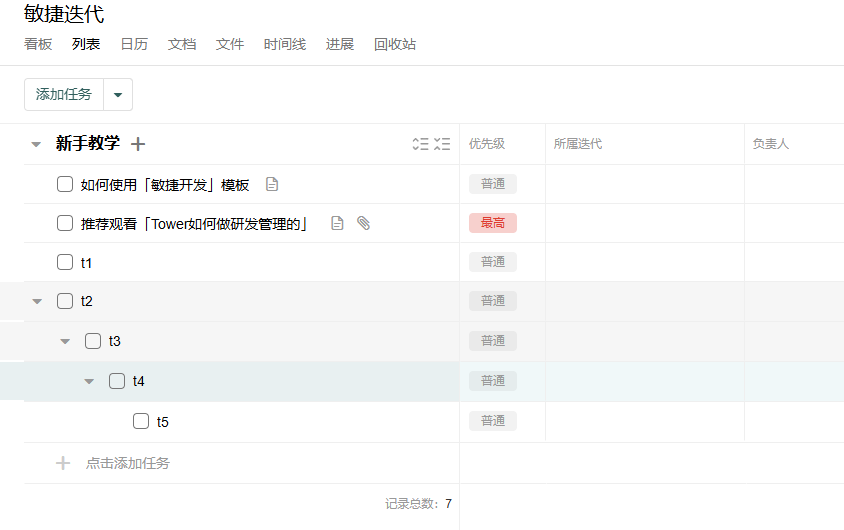This screenshot has height=530, width=844.
Task: Mark task t1 as complete
Action: [x=65, y=262]
